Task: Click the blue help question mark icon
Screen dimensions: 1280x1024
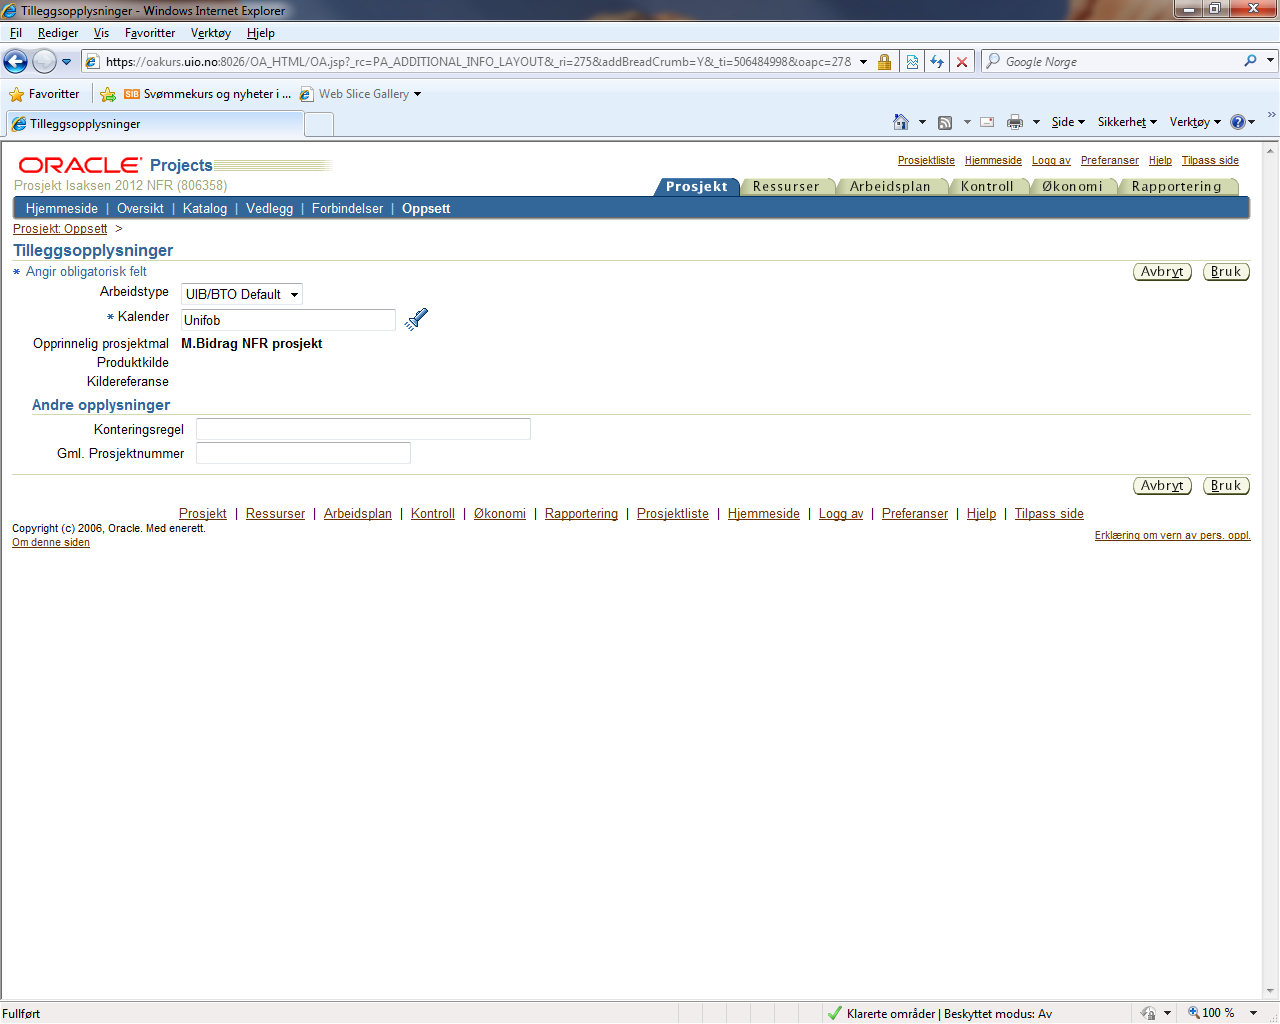Action: [x=1238, y=122]
